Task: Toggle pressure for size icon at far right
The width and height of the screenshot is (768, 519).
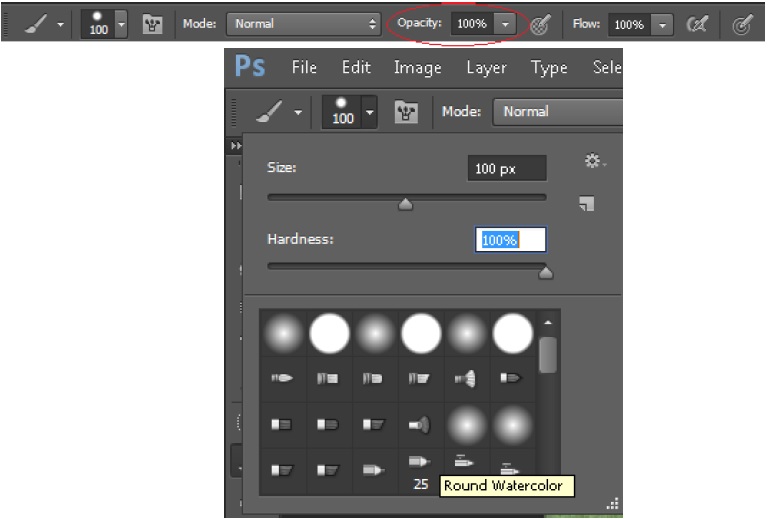Action: tap(742, 23)
